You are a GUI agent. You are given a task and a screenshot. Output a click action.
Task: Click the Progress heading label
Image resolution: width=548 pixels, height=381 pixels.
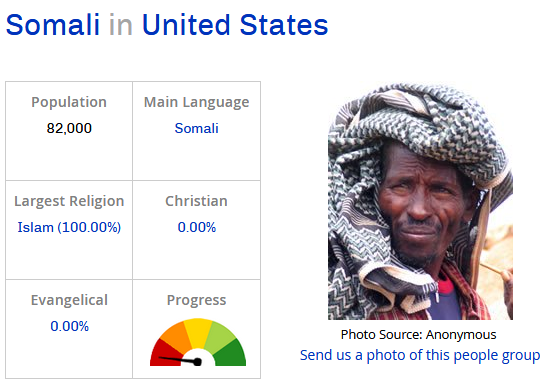pos(196,300)
